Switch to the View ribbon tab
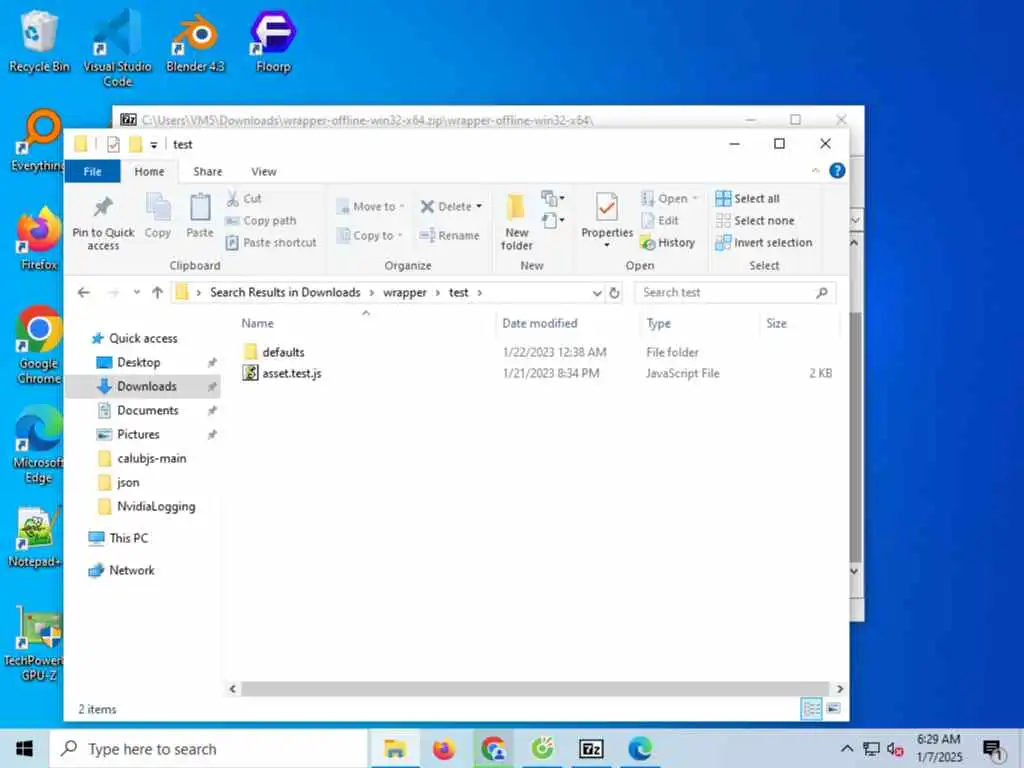Image resolution: width=1024 pixels, height=768 pixels. click(x=264, y=172)
